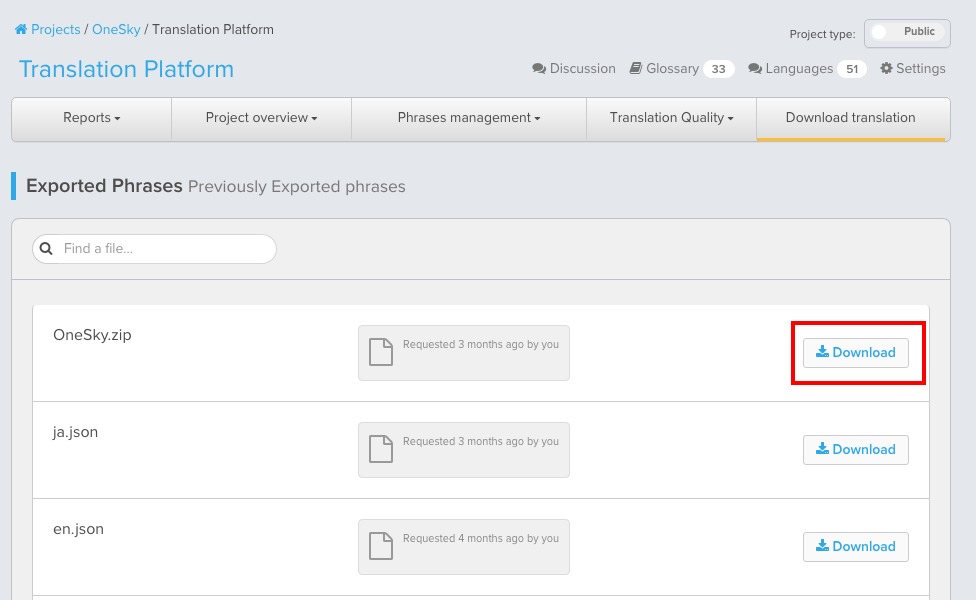976x600 pixels.
Task: Download the ja.json file
Action: click(x=855, y=450)
